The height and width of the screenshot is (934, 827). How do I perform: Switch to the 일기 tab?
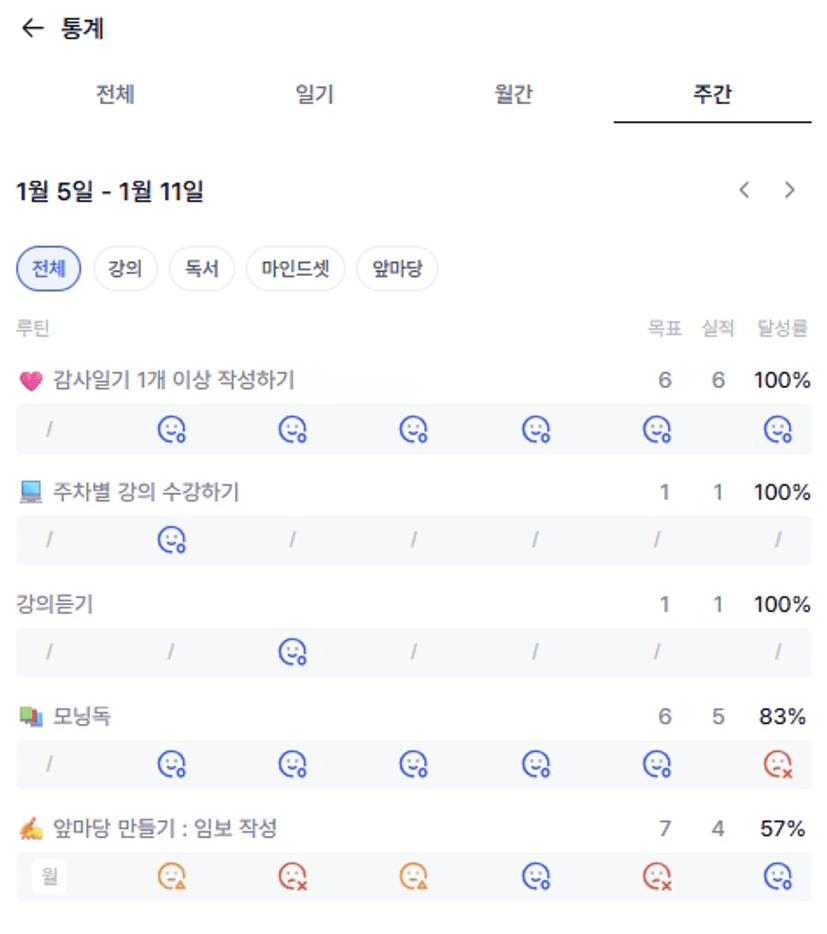coord(314,95)
